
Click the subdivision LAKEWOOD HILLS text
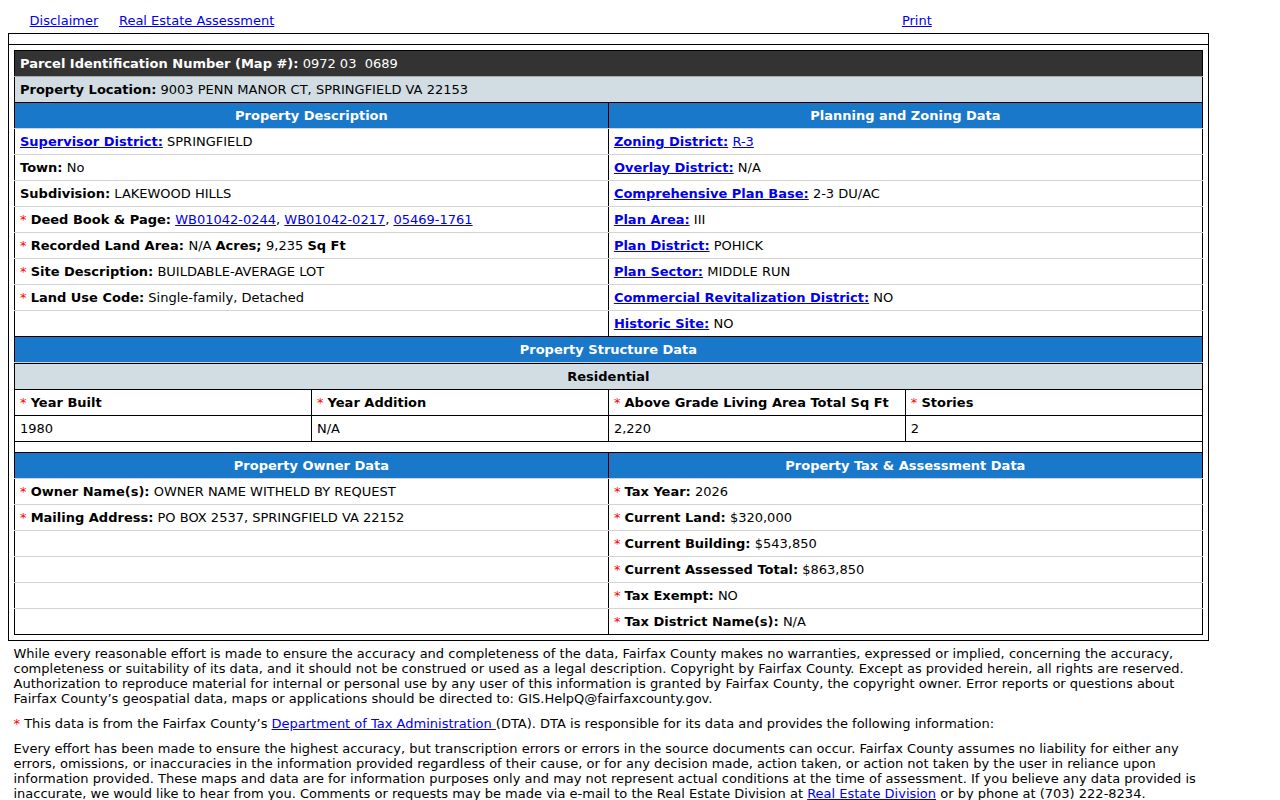[x=172, y=193]
